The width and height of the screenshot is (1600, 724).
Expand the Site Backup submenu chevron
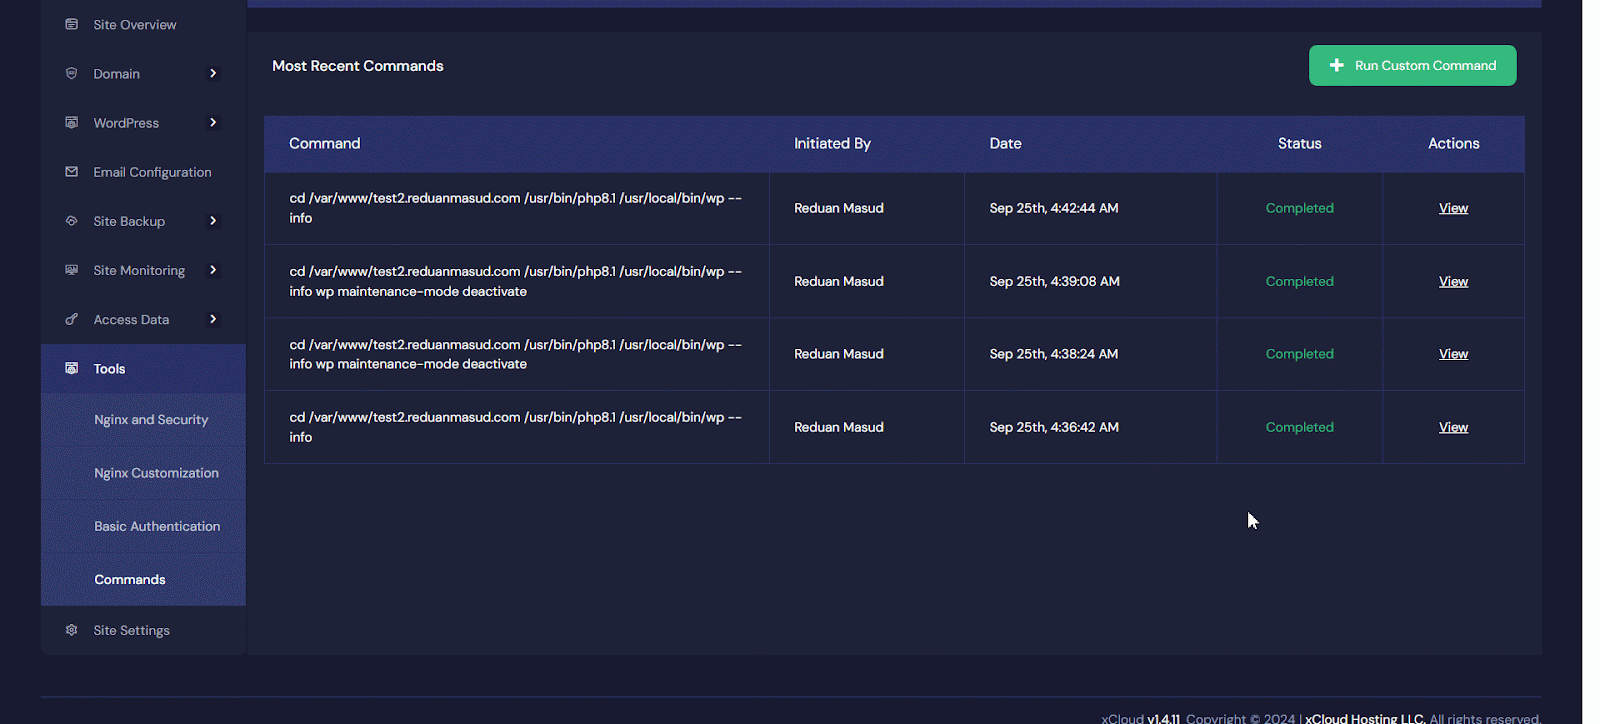[213, 221]
